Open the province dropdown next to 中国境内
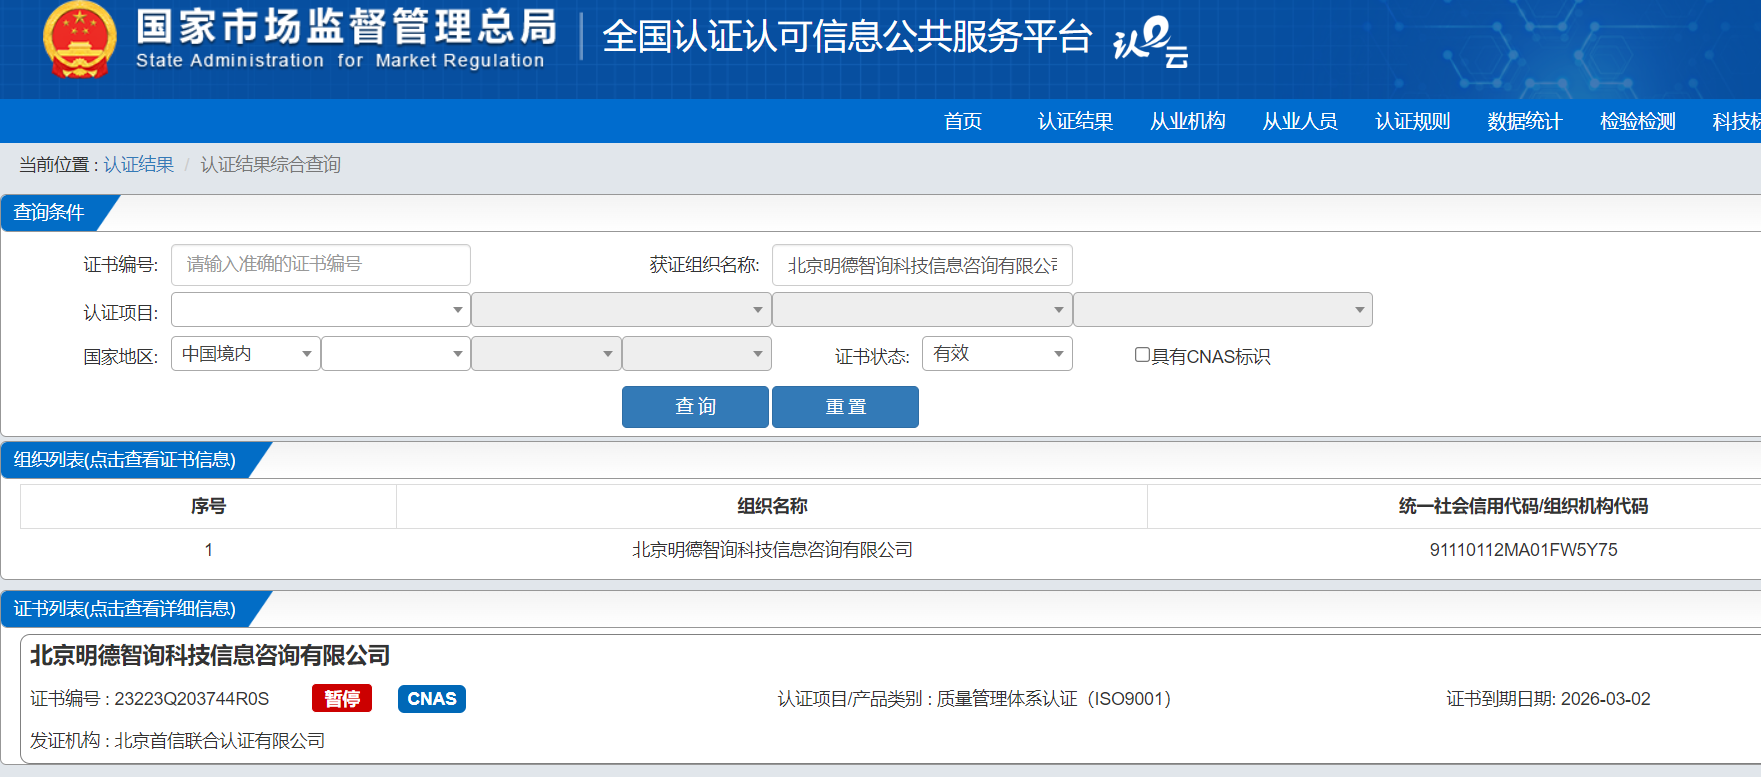Image resolution: width=1761 pixels, height=777 pixels. 396,354
